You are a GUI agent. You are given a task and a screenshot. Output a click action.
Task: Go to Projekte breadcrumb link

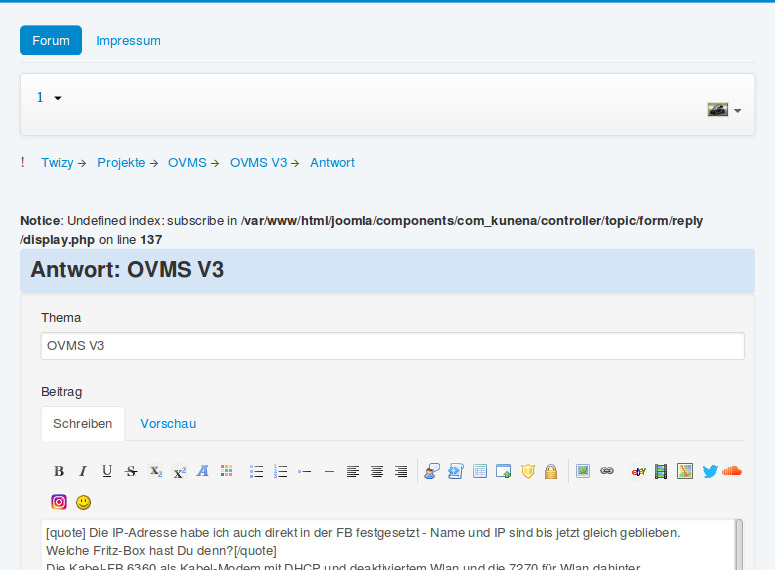[121, 162]
